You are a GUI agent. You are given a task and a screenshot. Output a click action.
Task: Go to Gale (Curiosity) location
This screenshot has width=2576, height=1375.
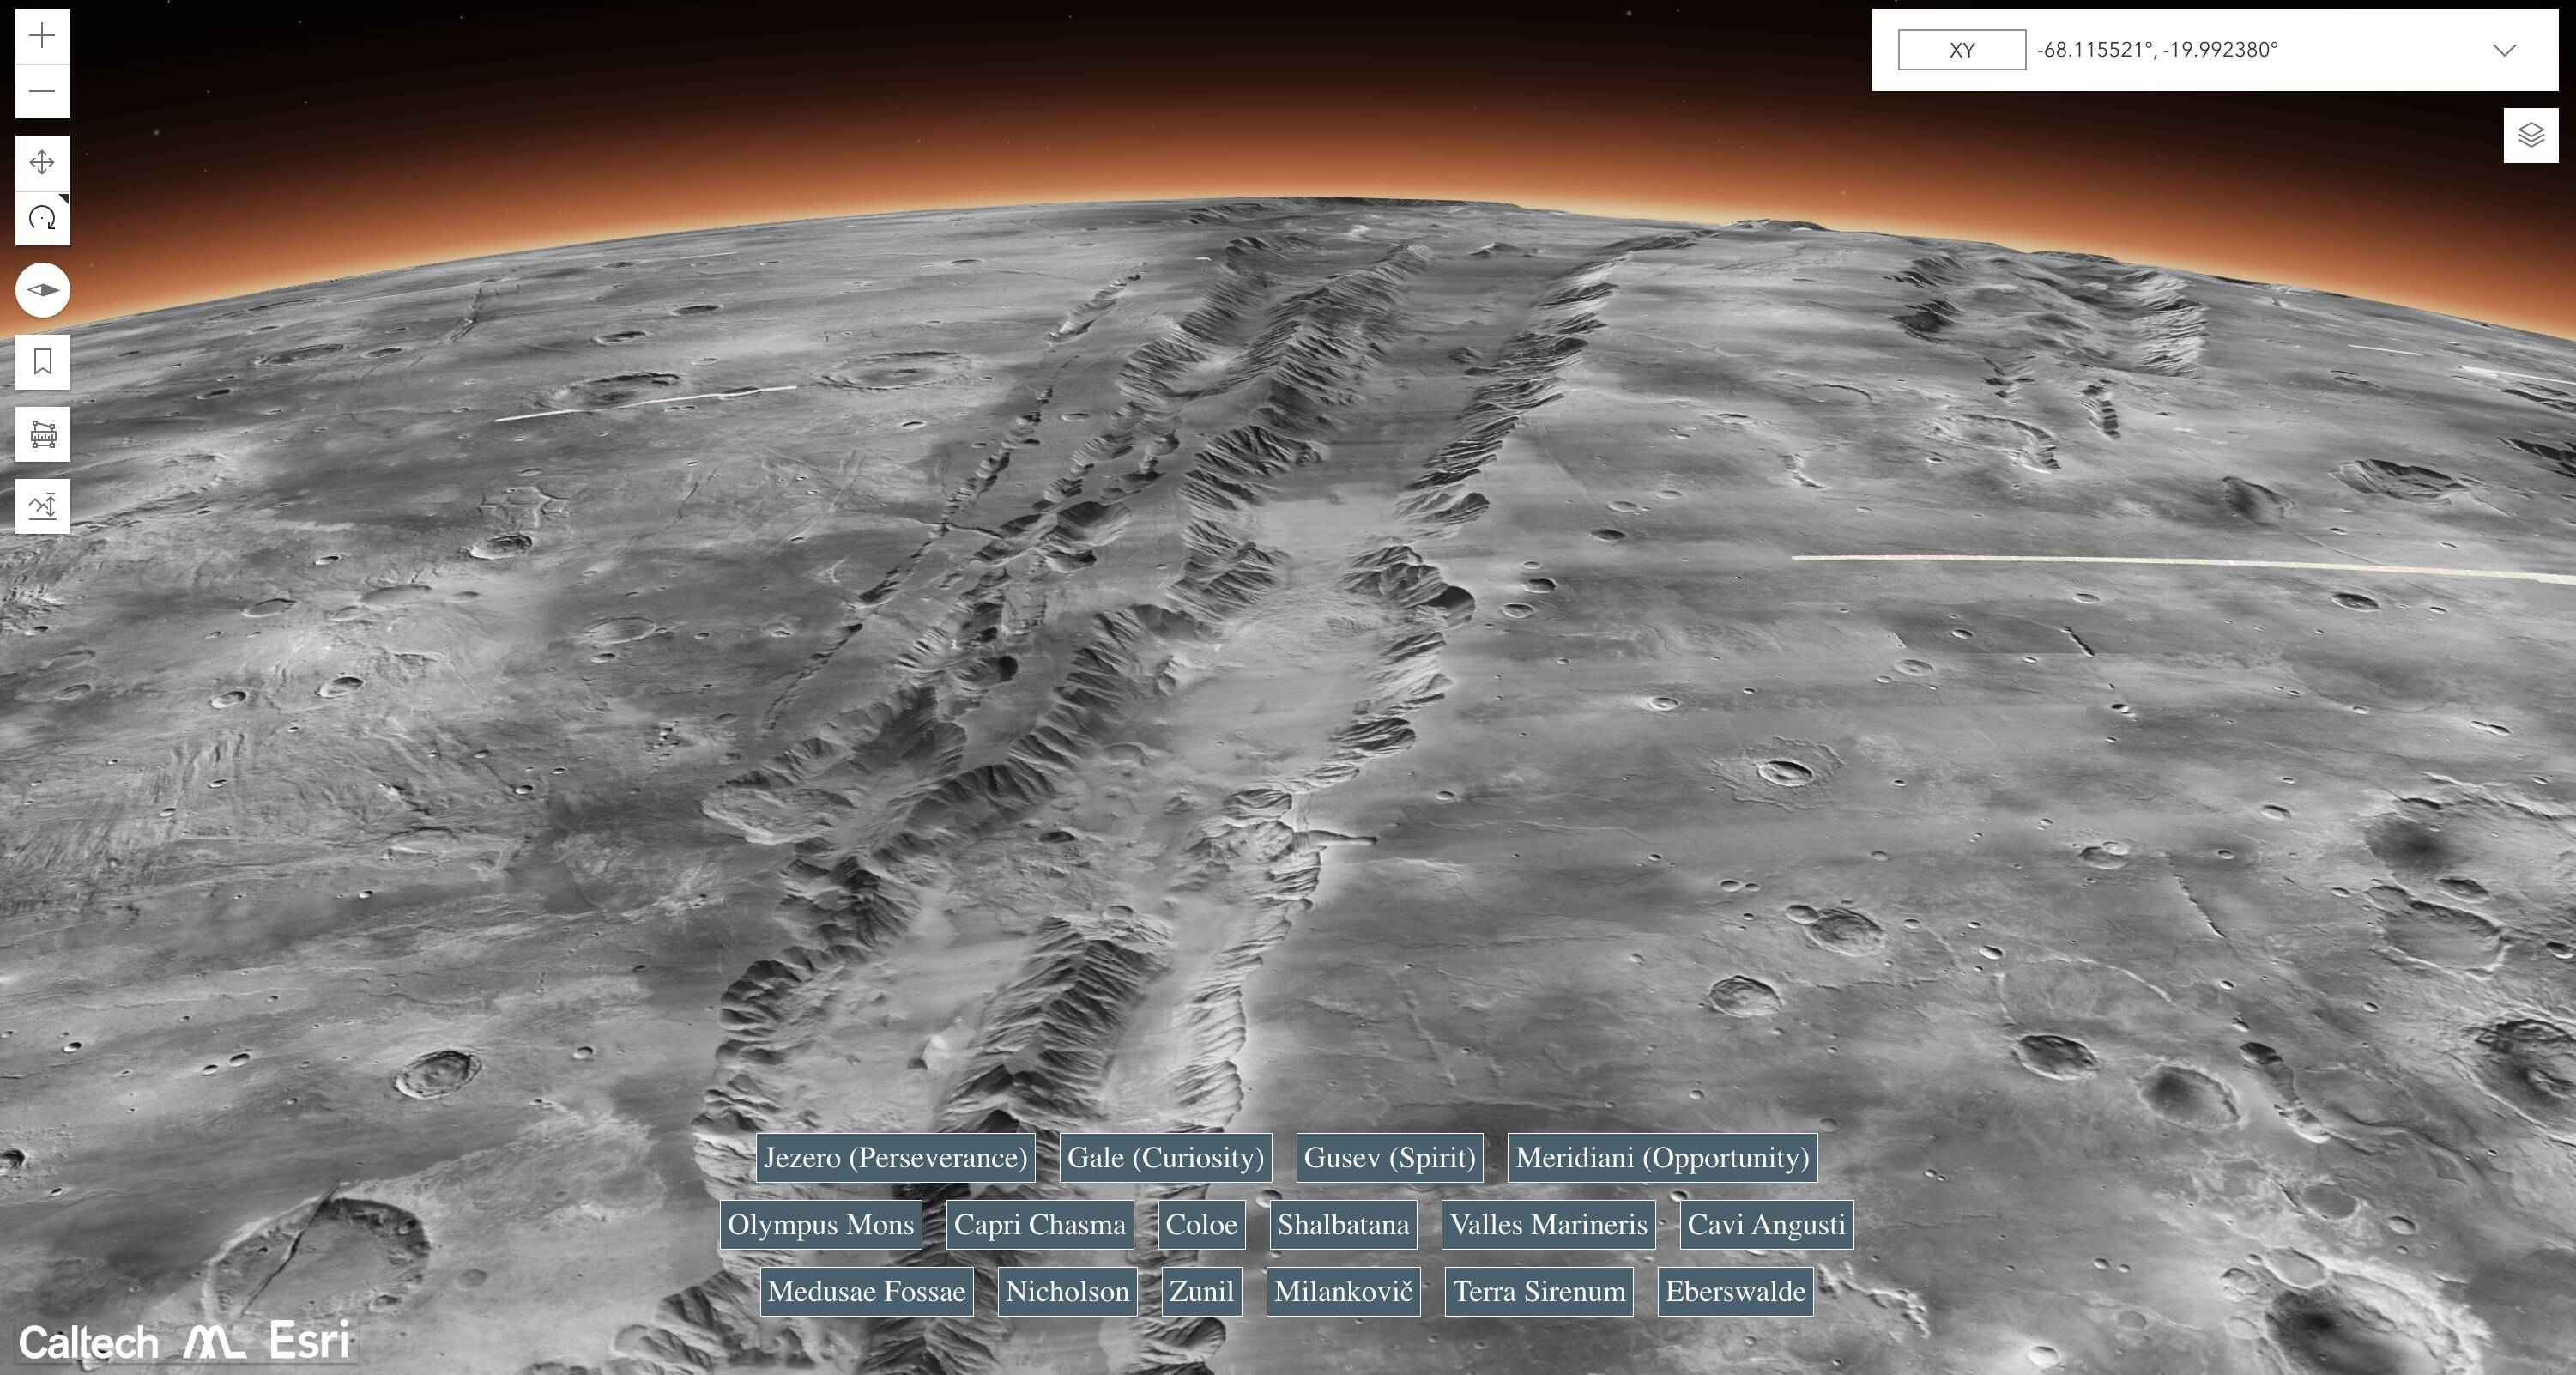click(1165, 1158)
